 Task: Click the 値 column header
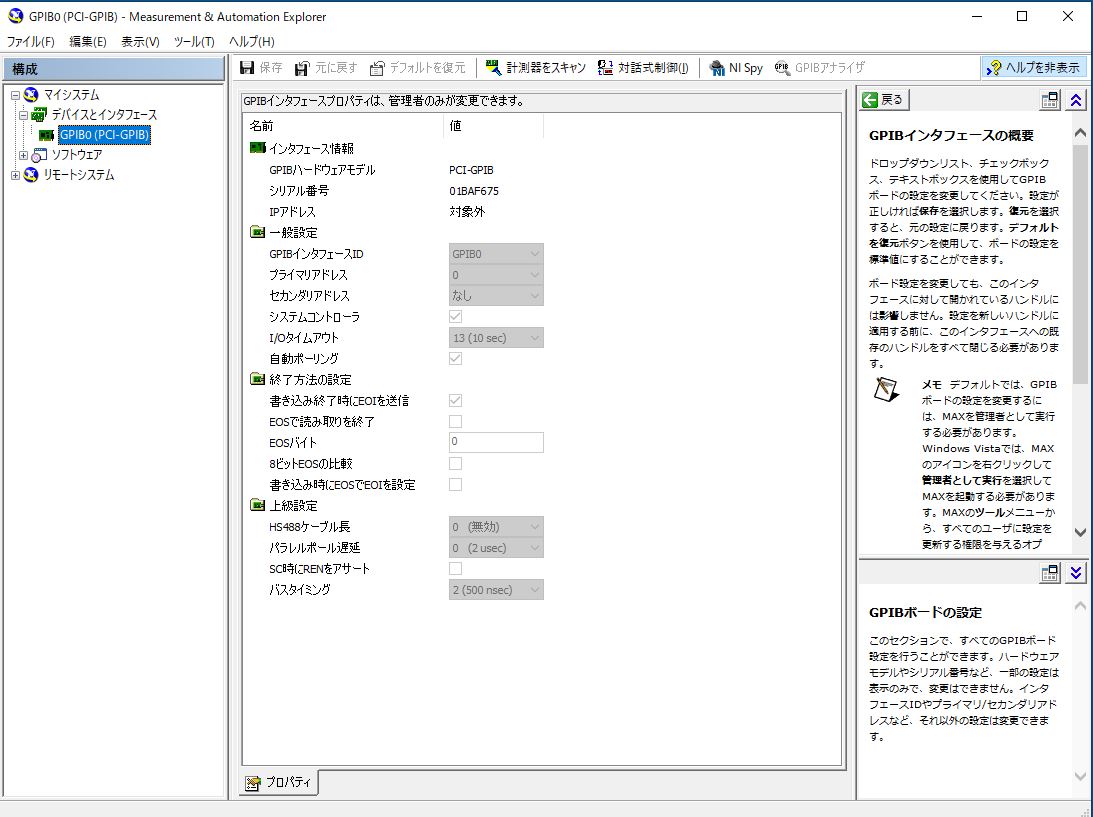click(x=494, y=125)
